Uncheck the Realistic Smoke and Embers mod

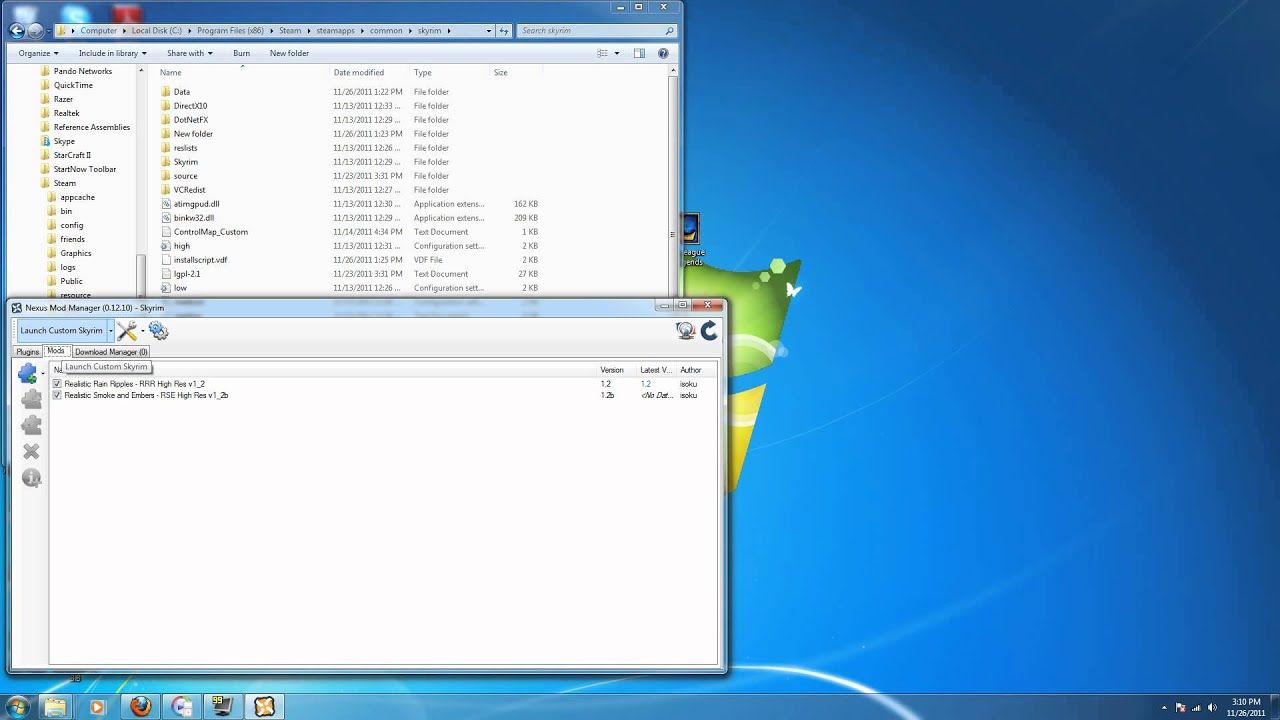pyautogui.click(x=57, y=395)
